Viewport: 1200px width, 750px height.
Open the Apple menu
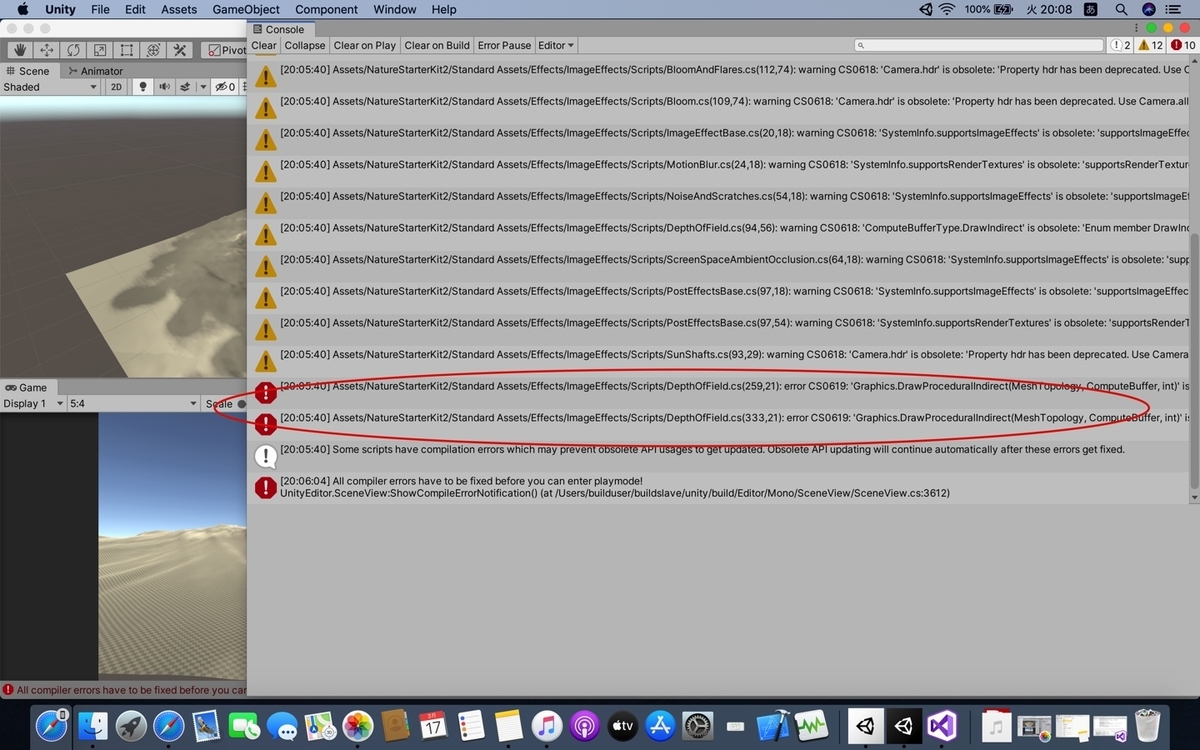point(22,10)
